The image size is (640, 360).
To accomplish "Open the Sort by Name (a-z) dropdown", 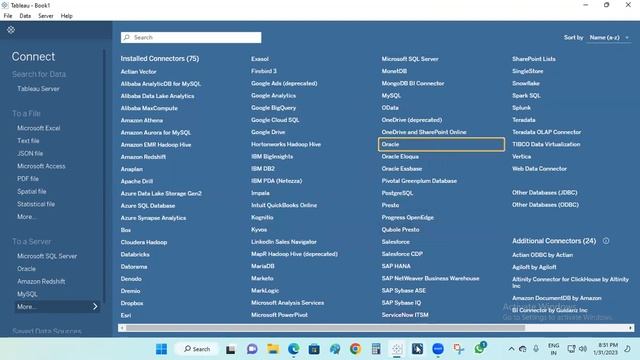I will click(609, 37).
